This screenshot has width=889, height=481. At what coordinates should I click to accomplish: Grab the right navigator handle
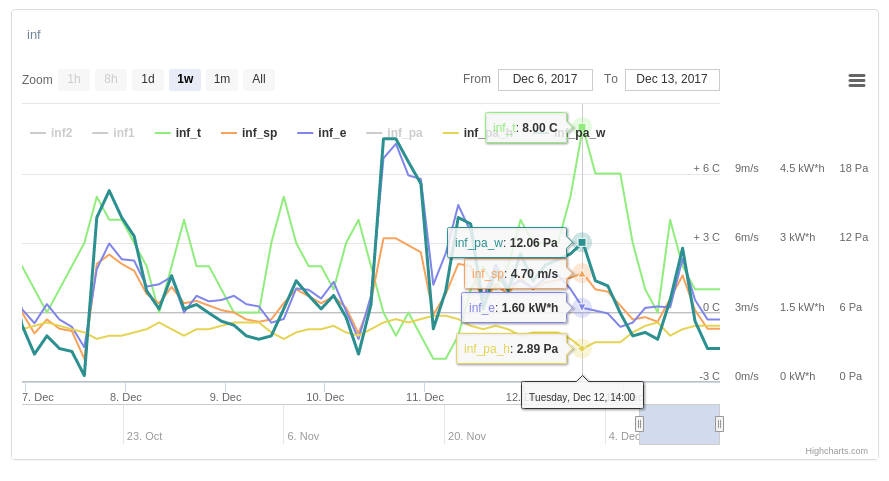(719, 424)
